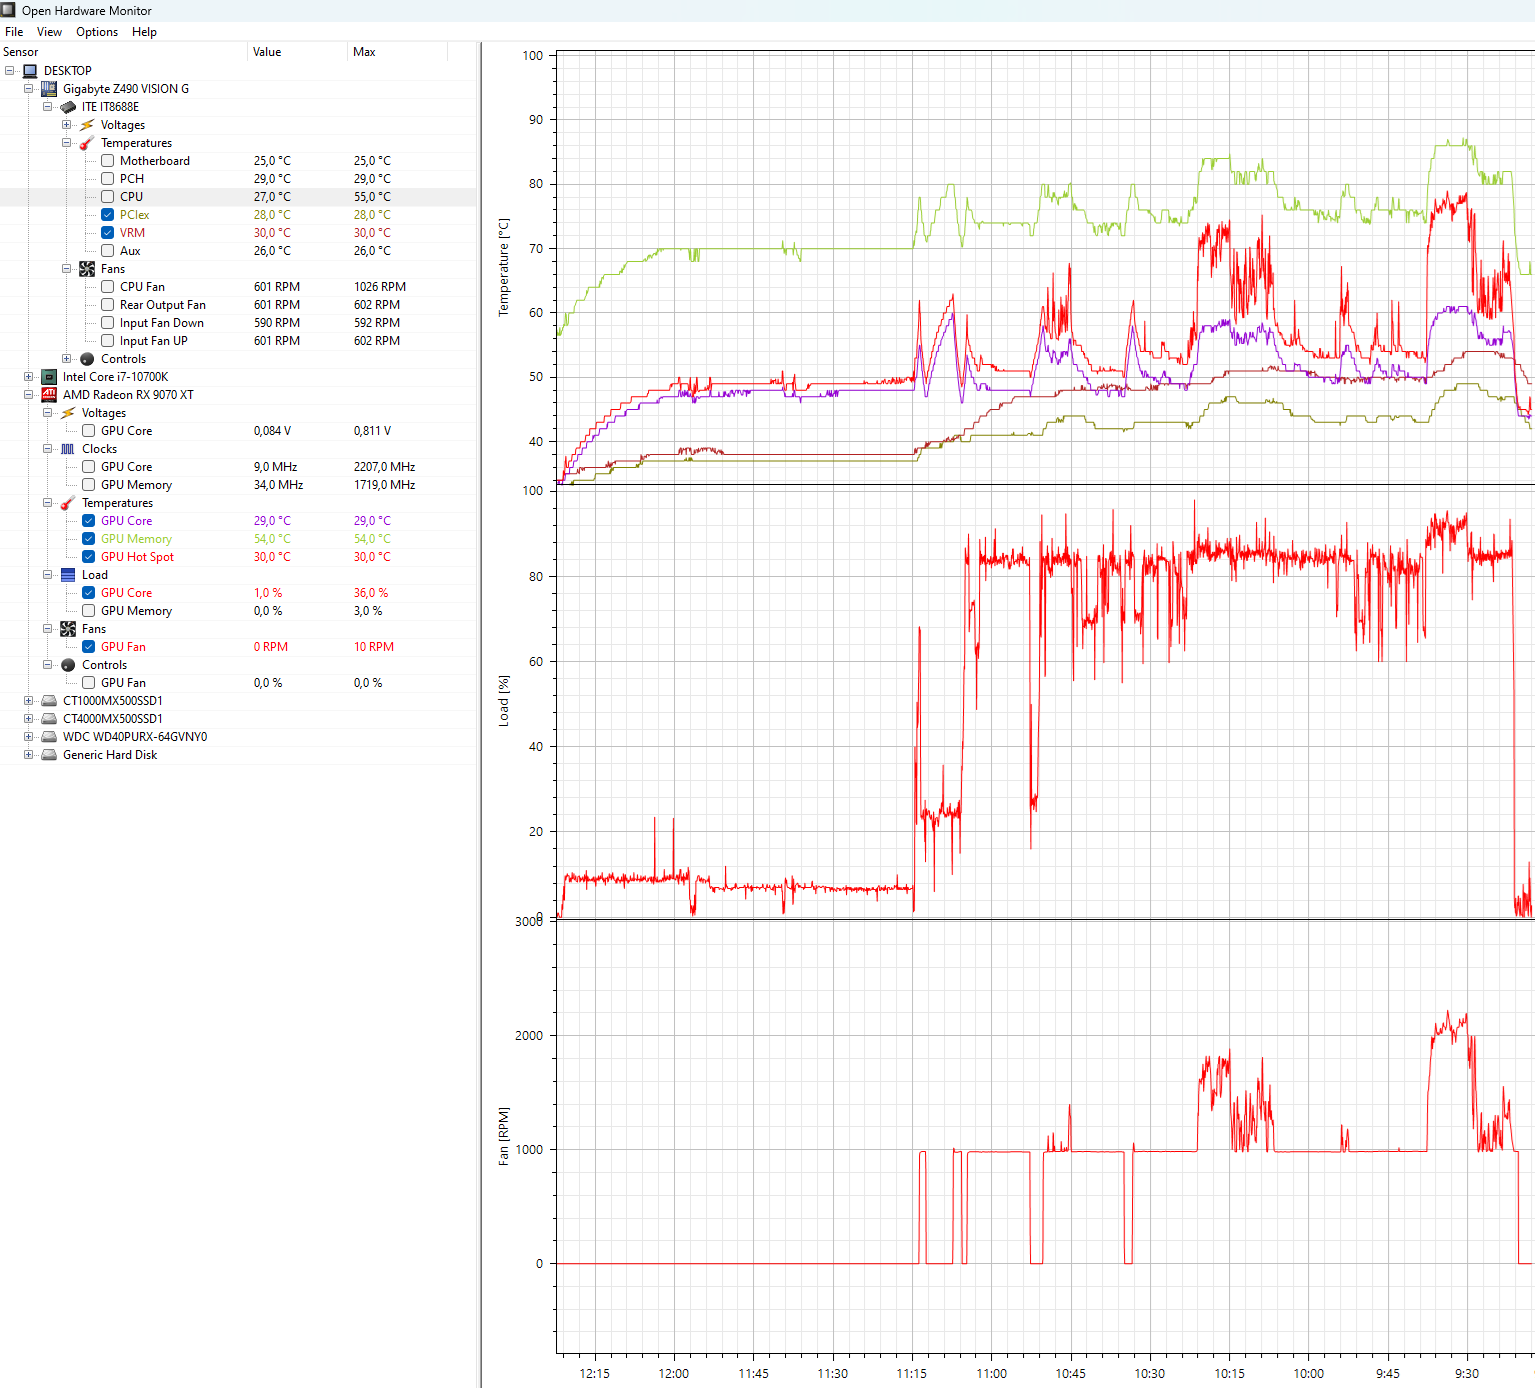Screen dimensions: 1535x1388
Task: Collapse the DESKTOP tree node
Action: [10, 71]
